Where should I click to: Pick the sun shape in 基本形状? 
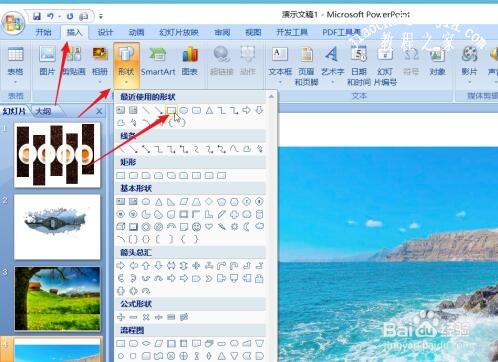[234, 227]
